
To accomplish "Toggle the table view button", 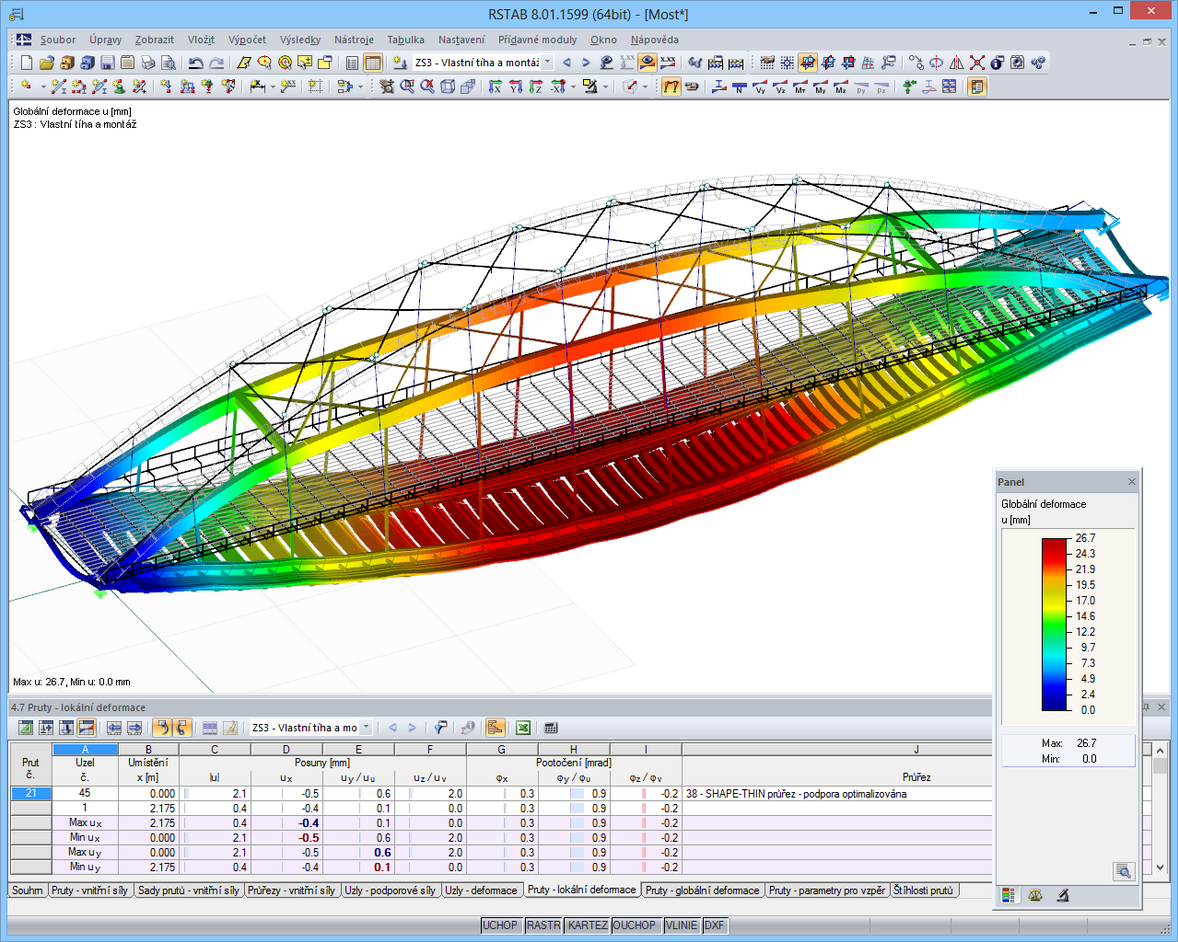I will tap(373, 62).
